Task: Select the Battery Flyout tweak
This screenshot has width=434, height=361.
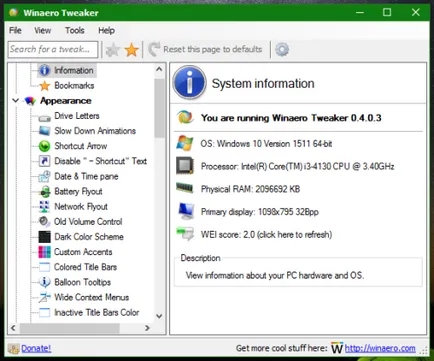Action: (78, 192)
